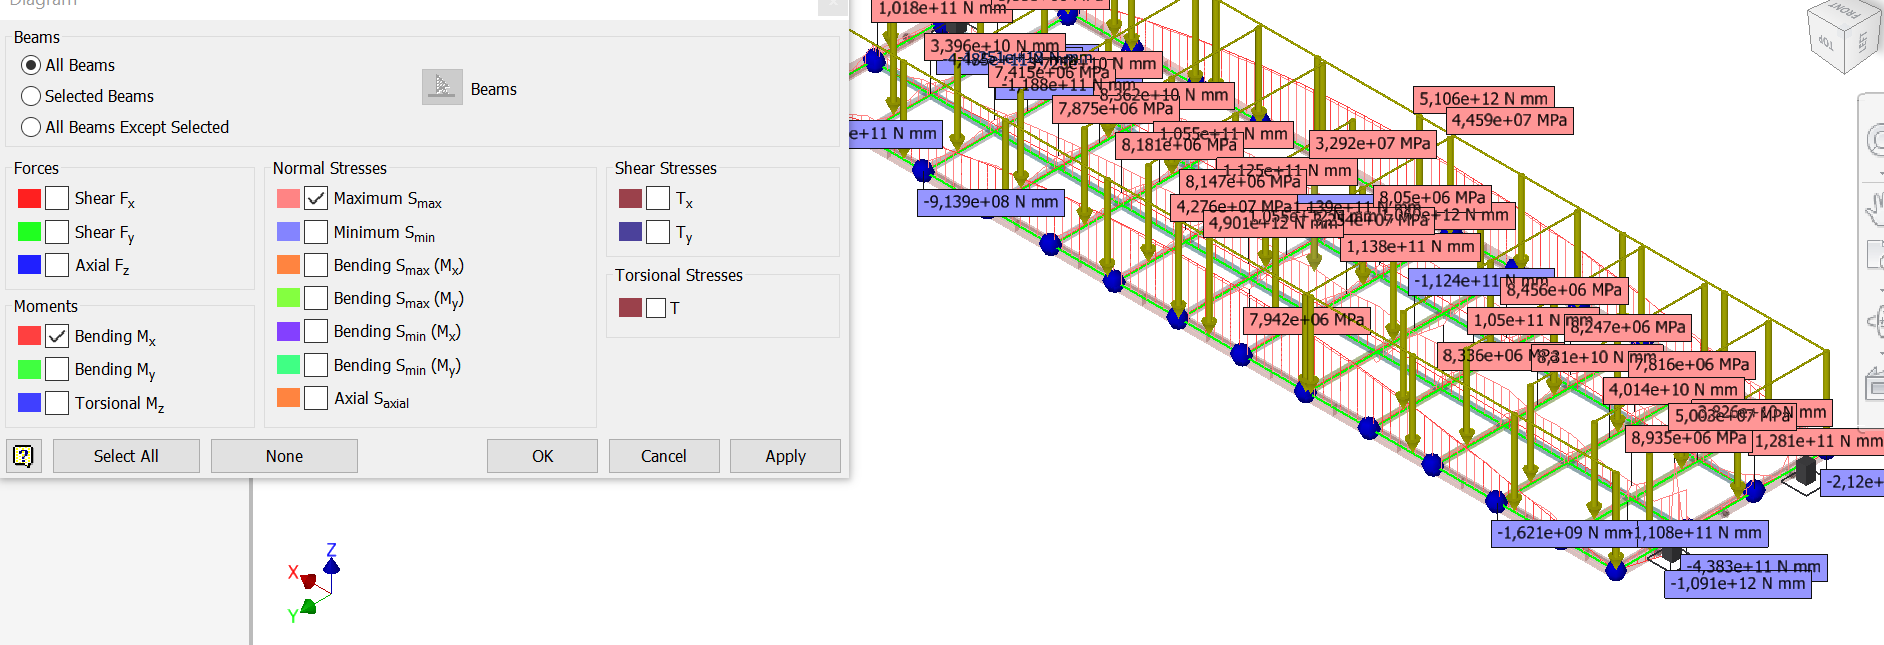
Task: Click the red Bending Mx color swatch
Action: tap(29, 336)
